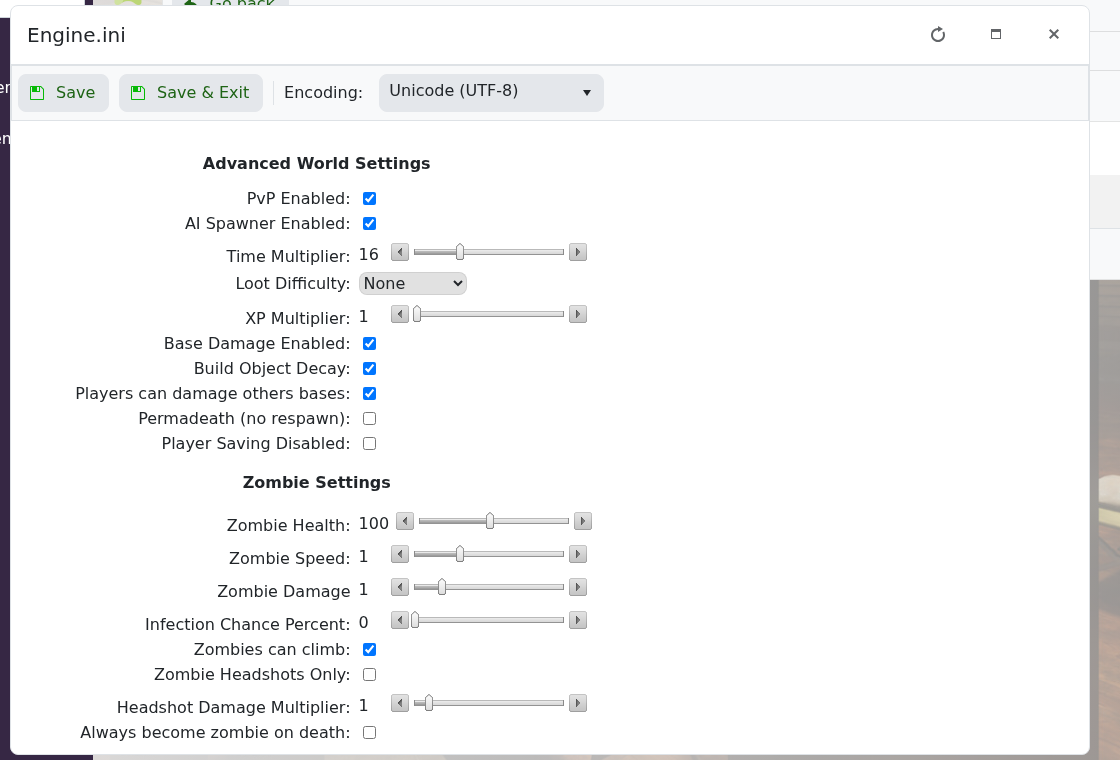Increase XP Multiplier with right arrow
The width and height of the screenshot is (1120, 760).
pos(578,314)
